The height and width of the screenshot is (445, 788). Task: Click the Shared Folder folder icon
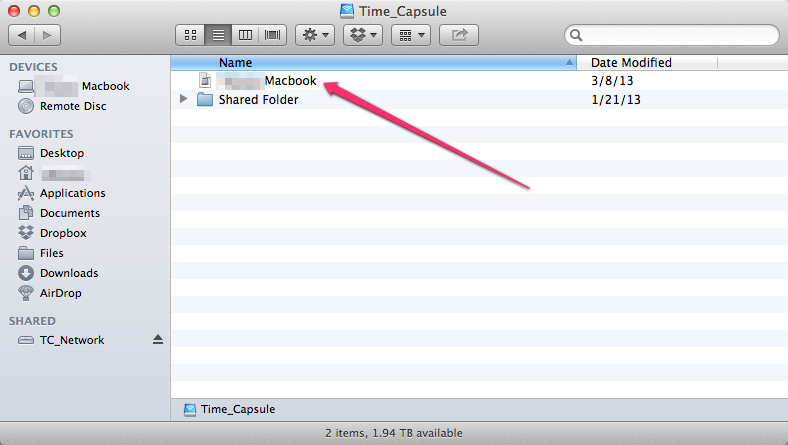click(x=205, y=100)
